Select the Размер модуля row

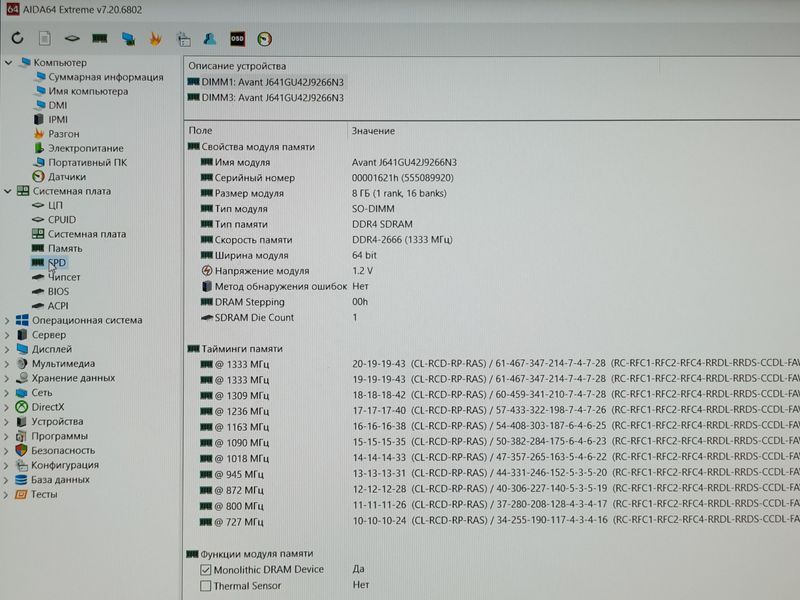323,194
